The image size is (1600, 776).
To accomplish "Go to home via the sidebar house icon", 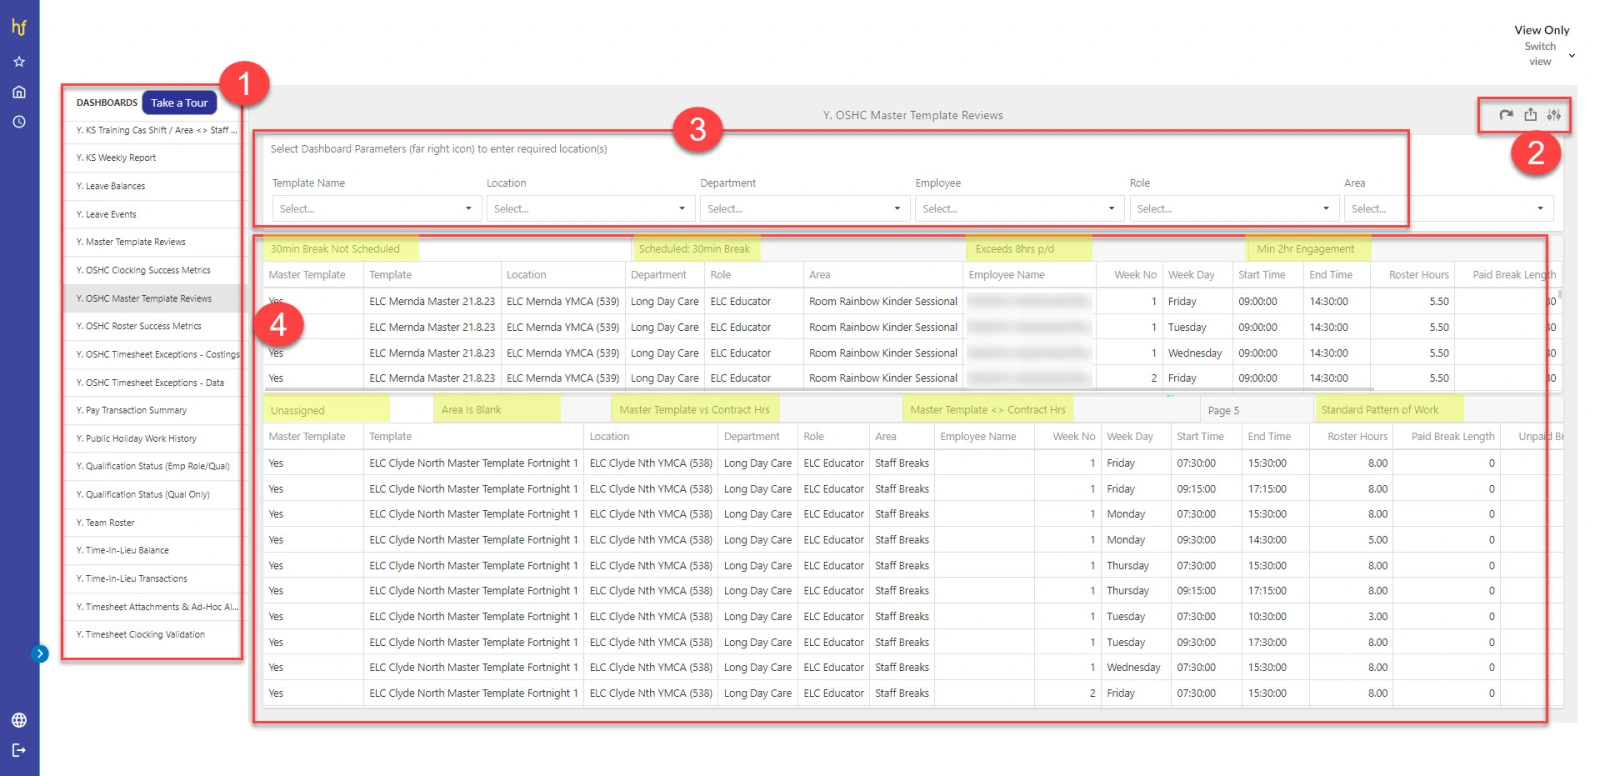I will [19, 92].
